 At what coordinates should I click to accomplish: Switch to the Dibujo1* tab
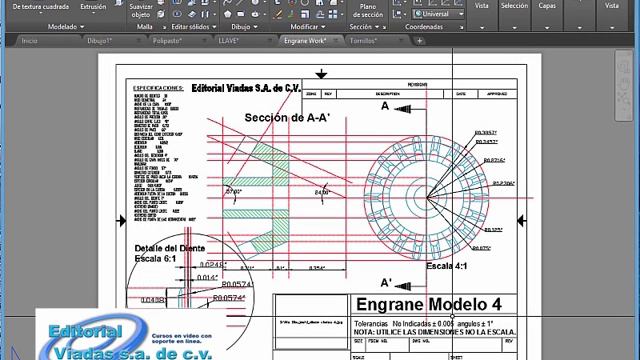pos(100,41)
